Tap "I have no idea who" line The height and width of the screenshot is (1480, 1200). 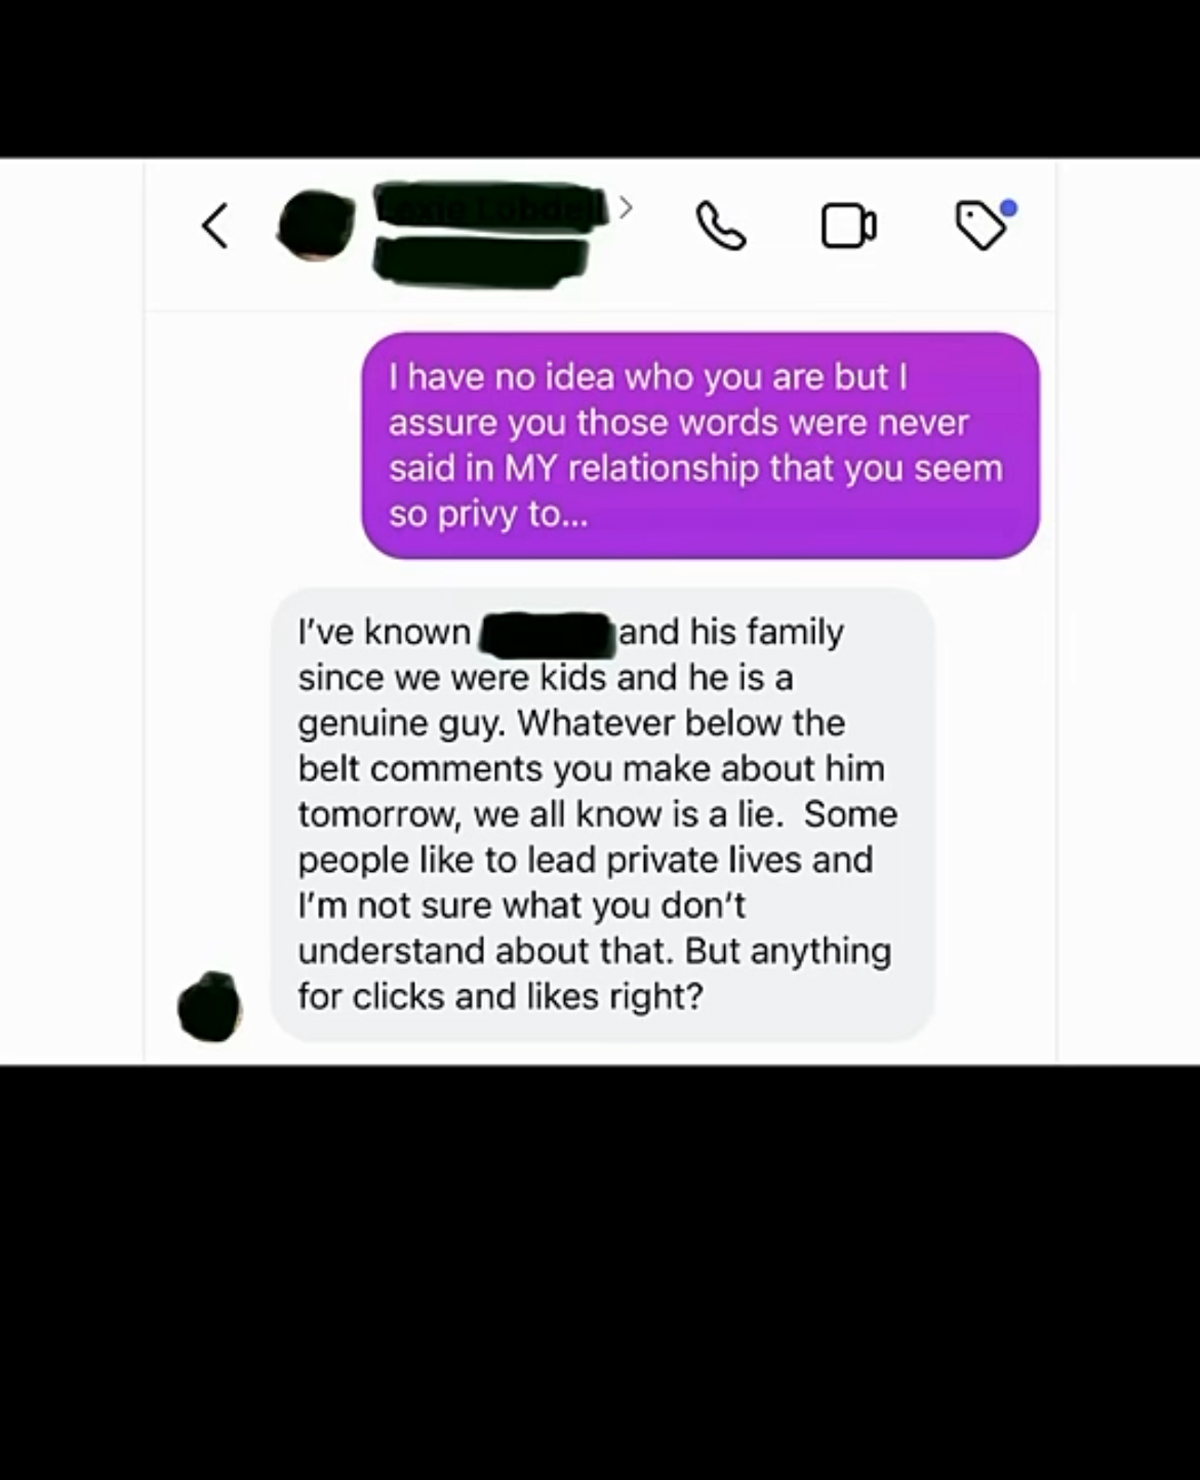pos(542,377)
